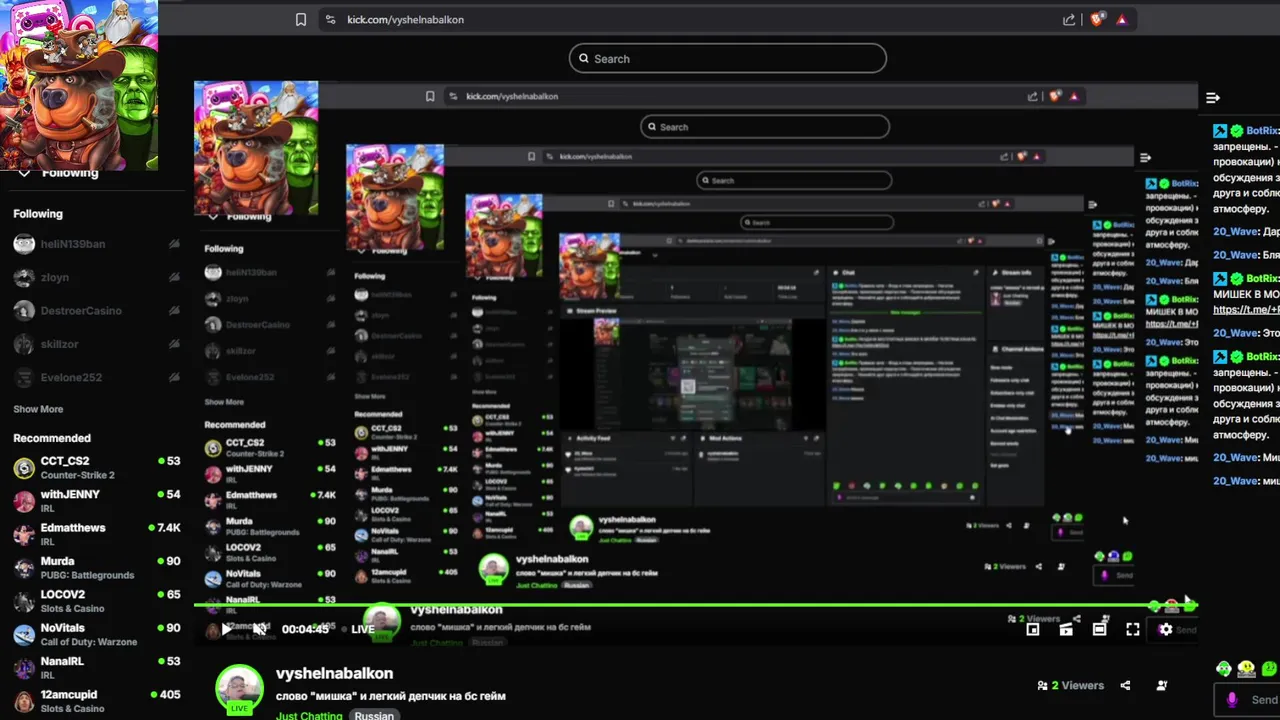Click offline icon beside Evelone252

click(174, 377)
